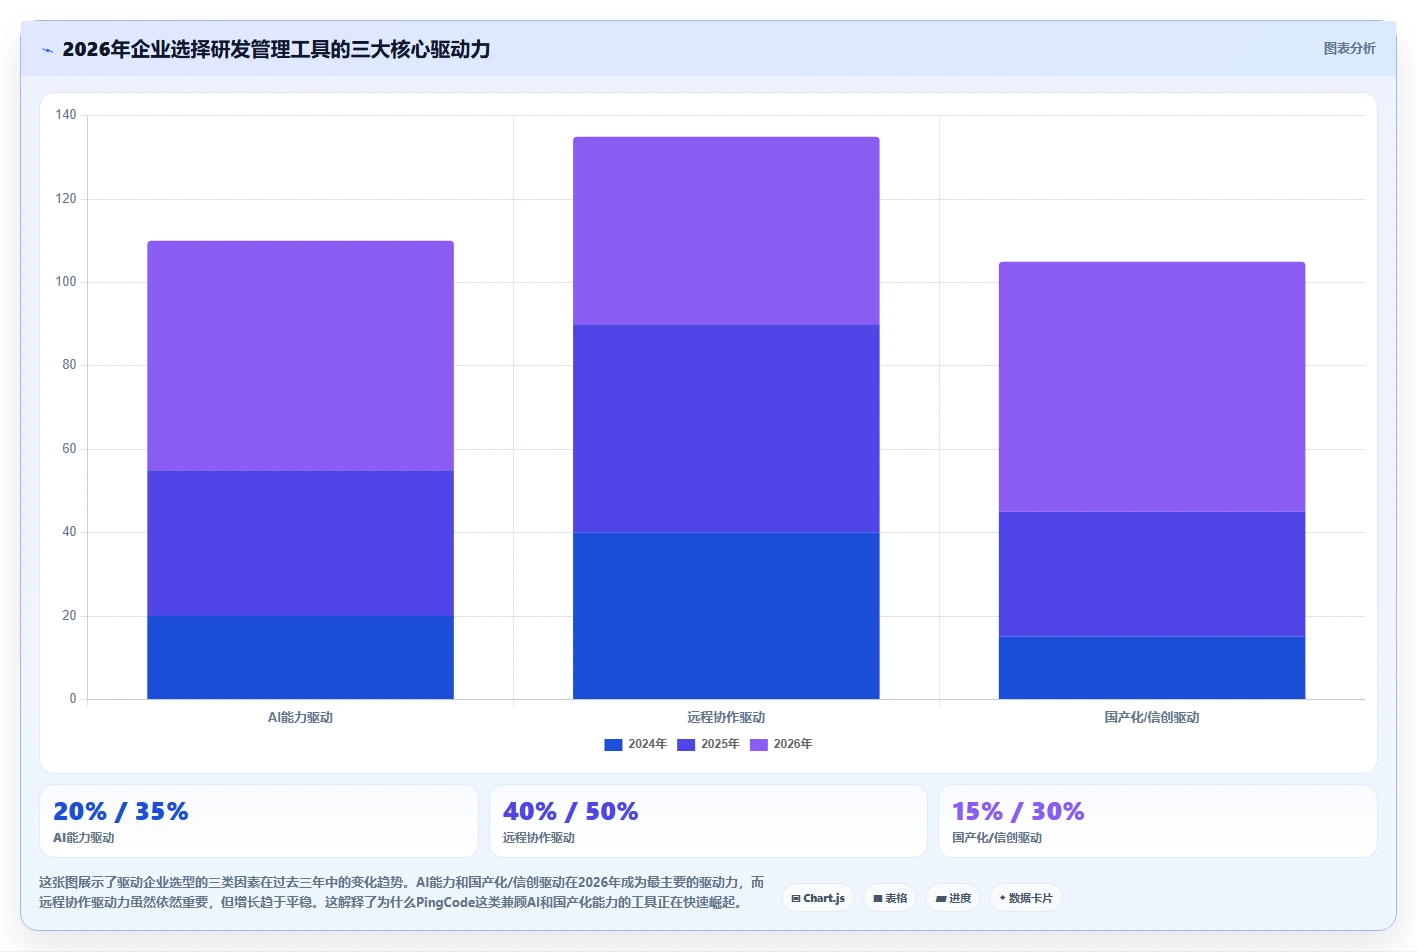Click the 2024年 segment of AI能力驱动 bar
Screen dimensions: 1417x952
coord(300,657)
